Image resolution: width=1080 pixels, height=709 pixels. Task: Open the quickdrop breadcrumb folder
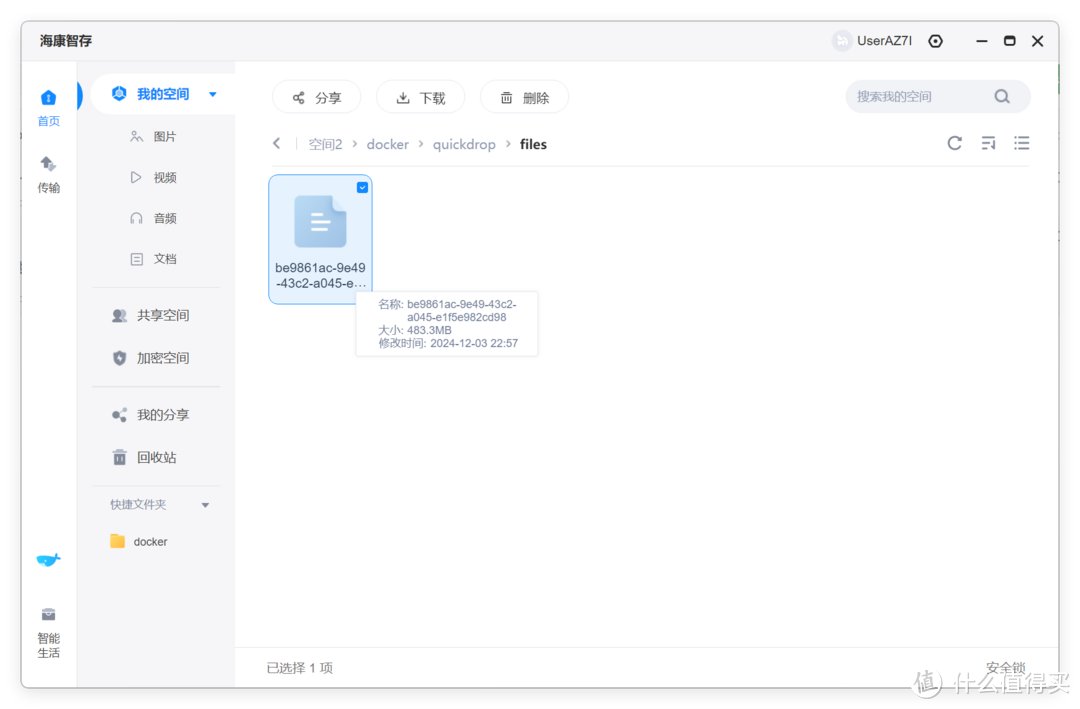[464, 143]
